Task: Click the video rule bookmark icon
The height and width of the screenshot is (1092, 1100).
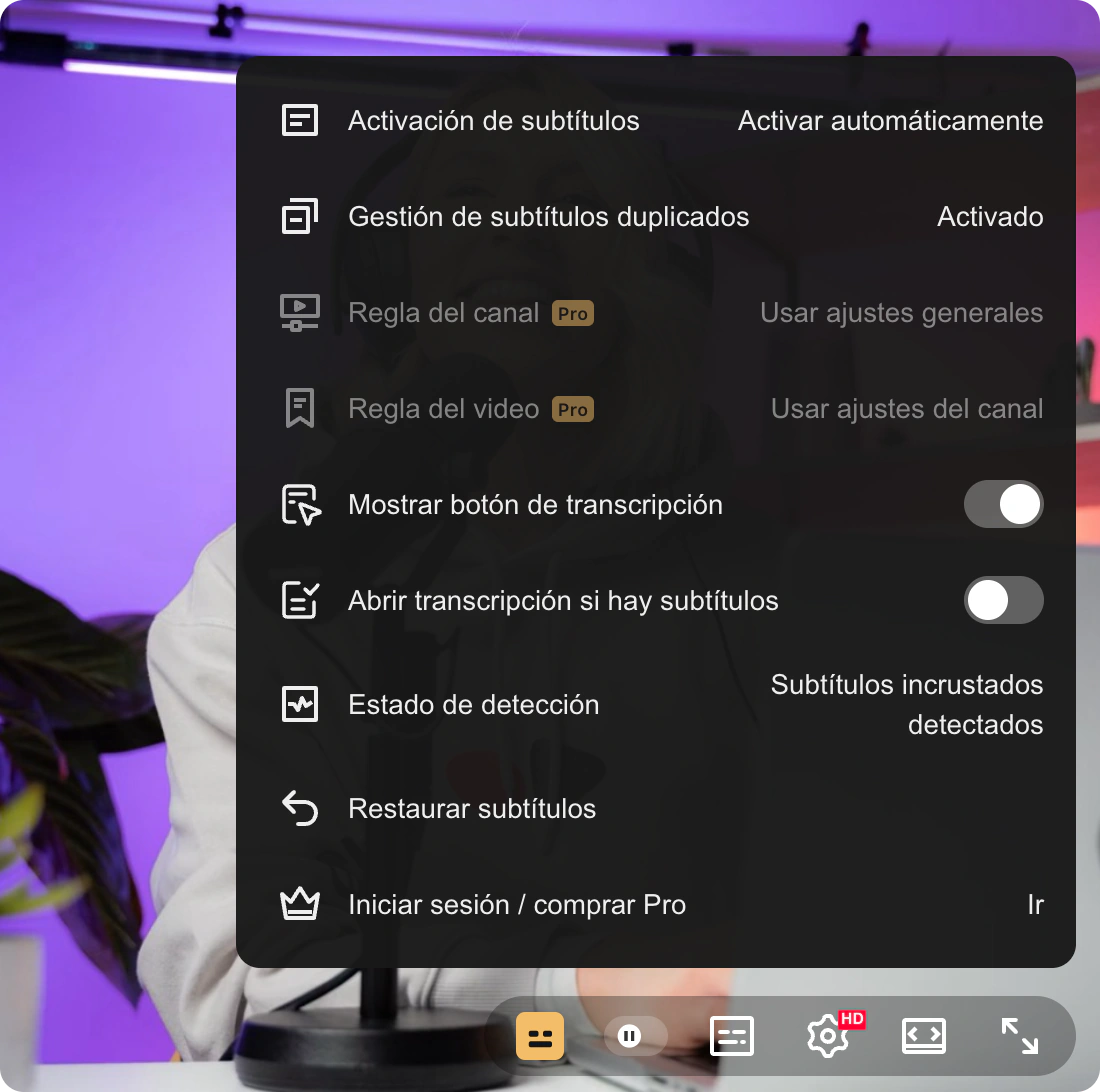Action: pos(300,408)
